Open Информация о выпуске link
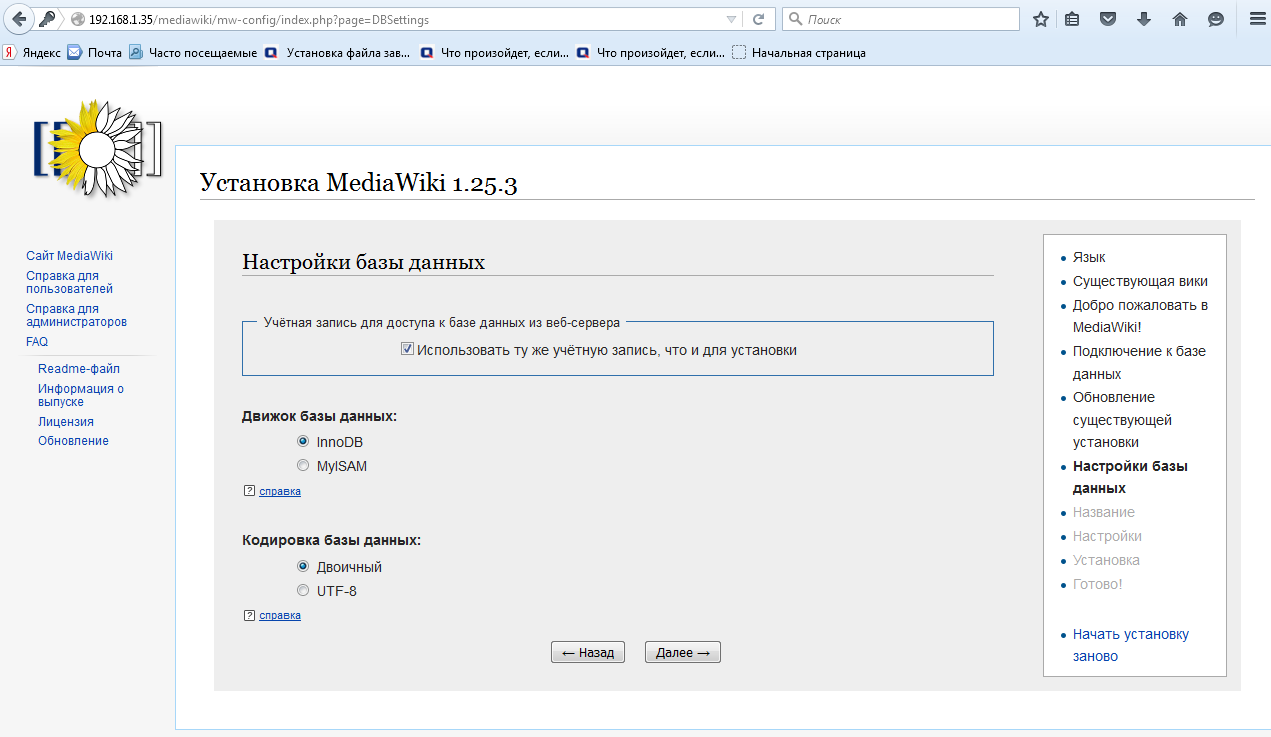 click(81, 395)
